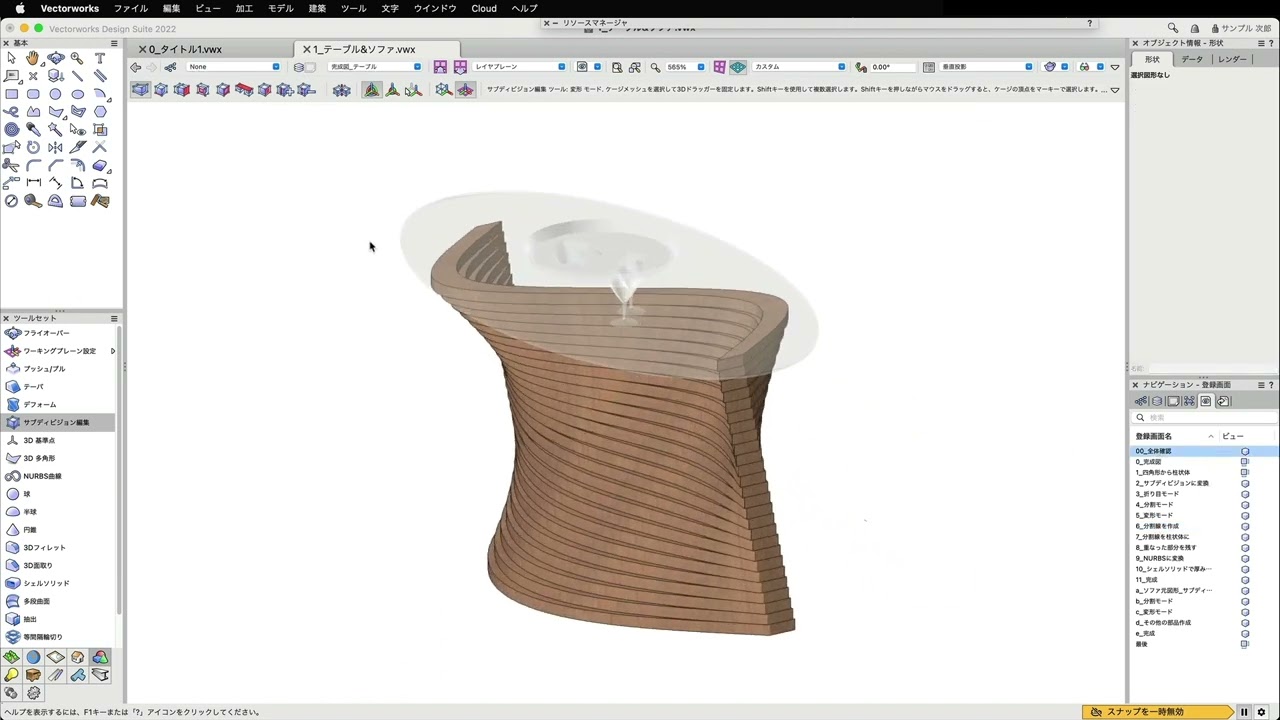Open the None class dropdown
This screenshot has width=1280, height=720.
point(233,67)
